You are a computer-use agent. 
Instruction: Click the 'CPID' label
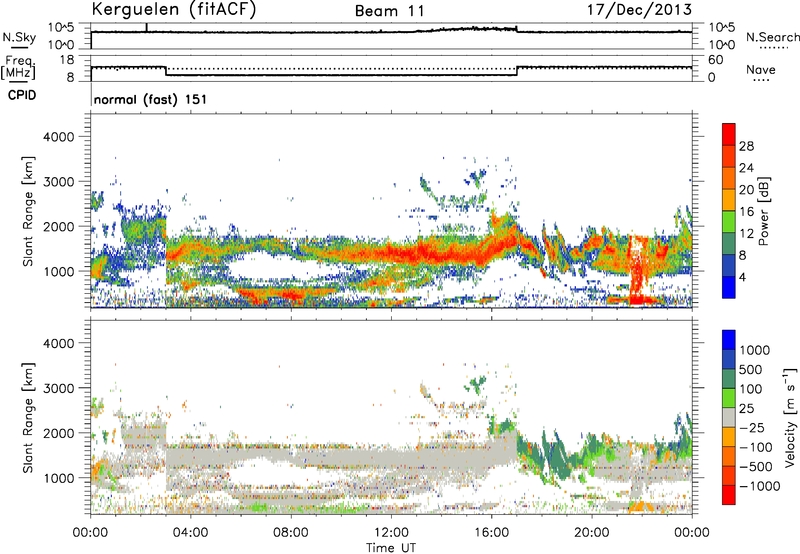coord(22,95)
